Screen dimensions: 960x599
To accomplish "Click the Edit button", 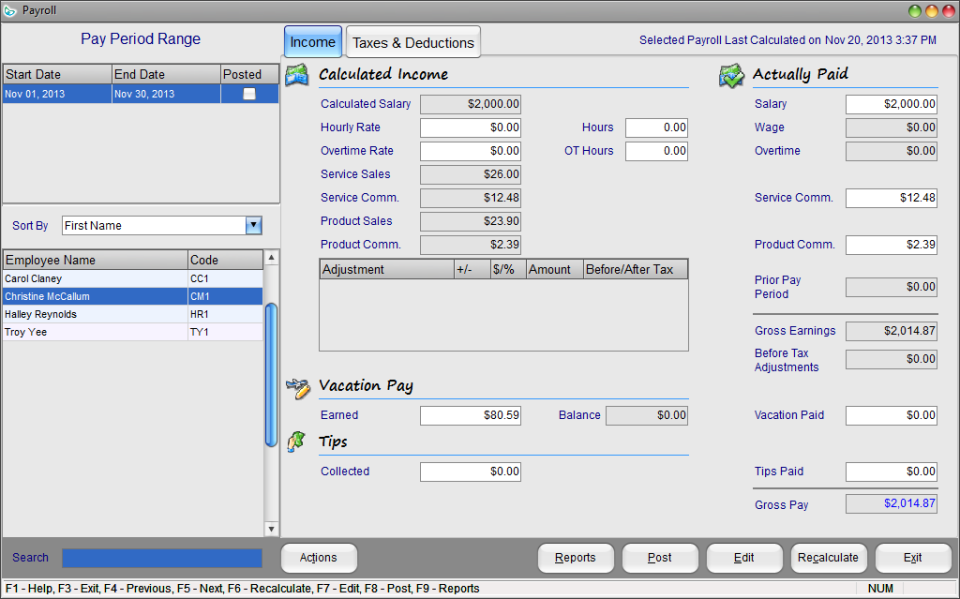I will tap(744, 558).
